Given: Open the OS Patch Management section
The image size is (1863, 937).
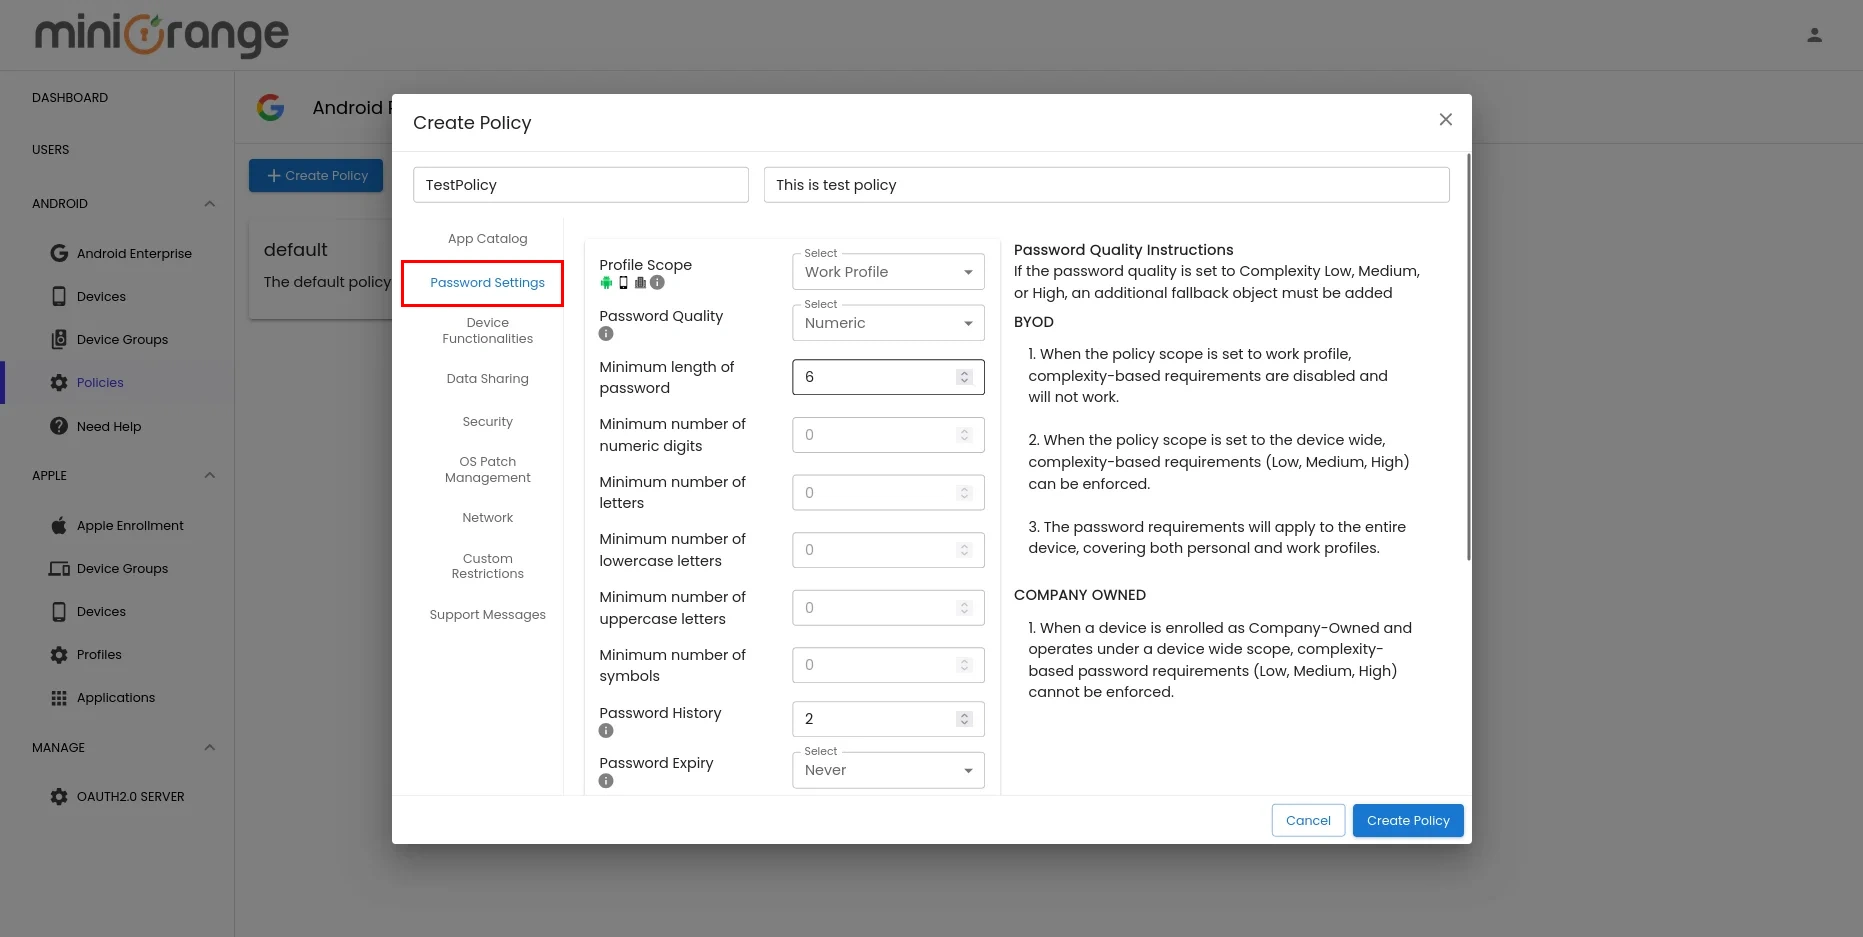Looking at the screenshot, I should click(487, 469).
